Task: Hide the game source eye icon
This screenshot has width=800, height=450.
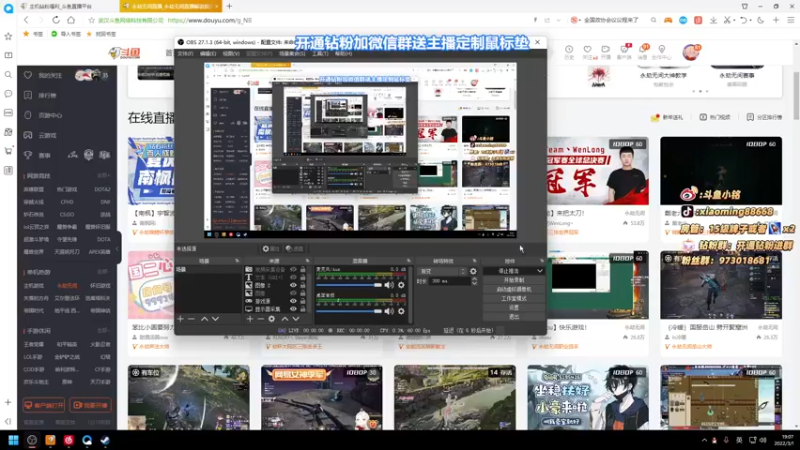Action: [293, 301]
